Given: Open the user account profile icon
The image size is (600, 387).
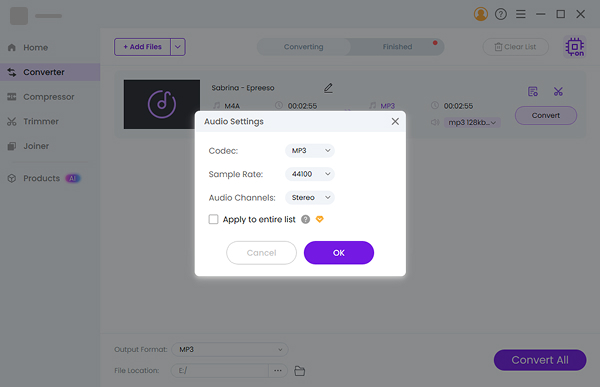Looking at the screenshot, I should click(x=481, y=14).
